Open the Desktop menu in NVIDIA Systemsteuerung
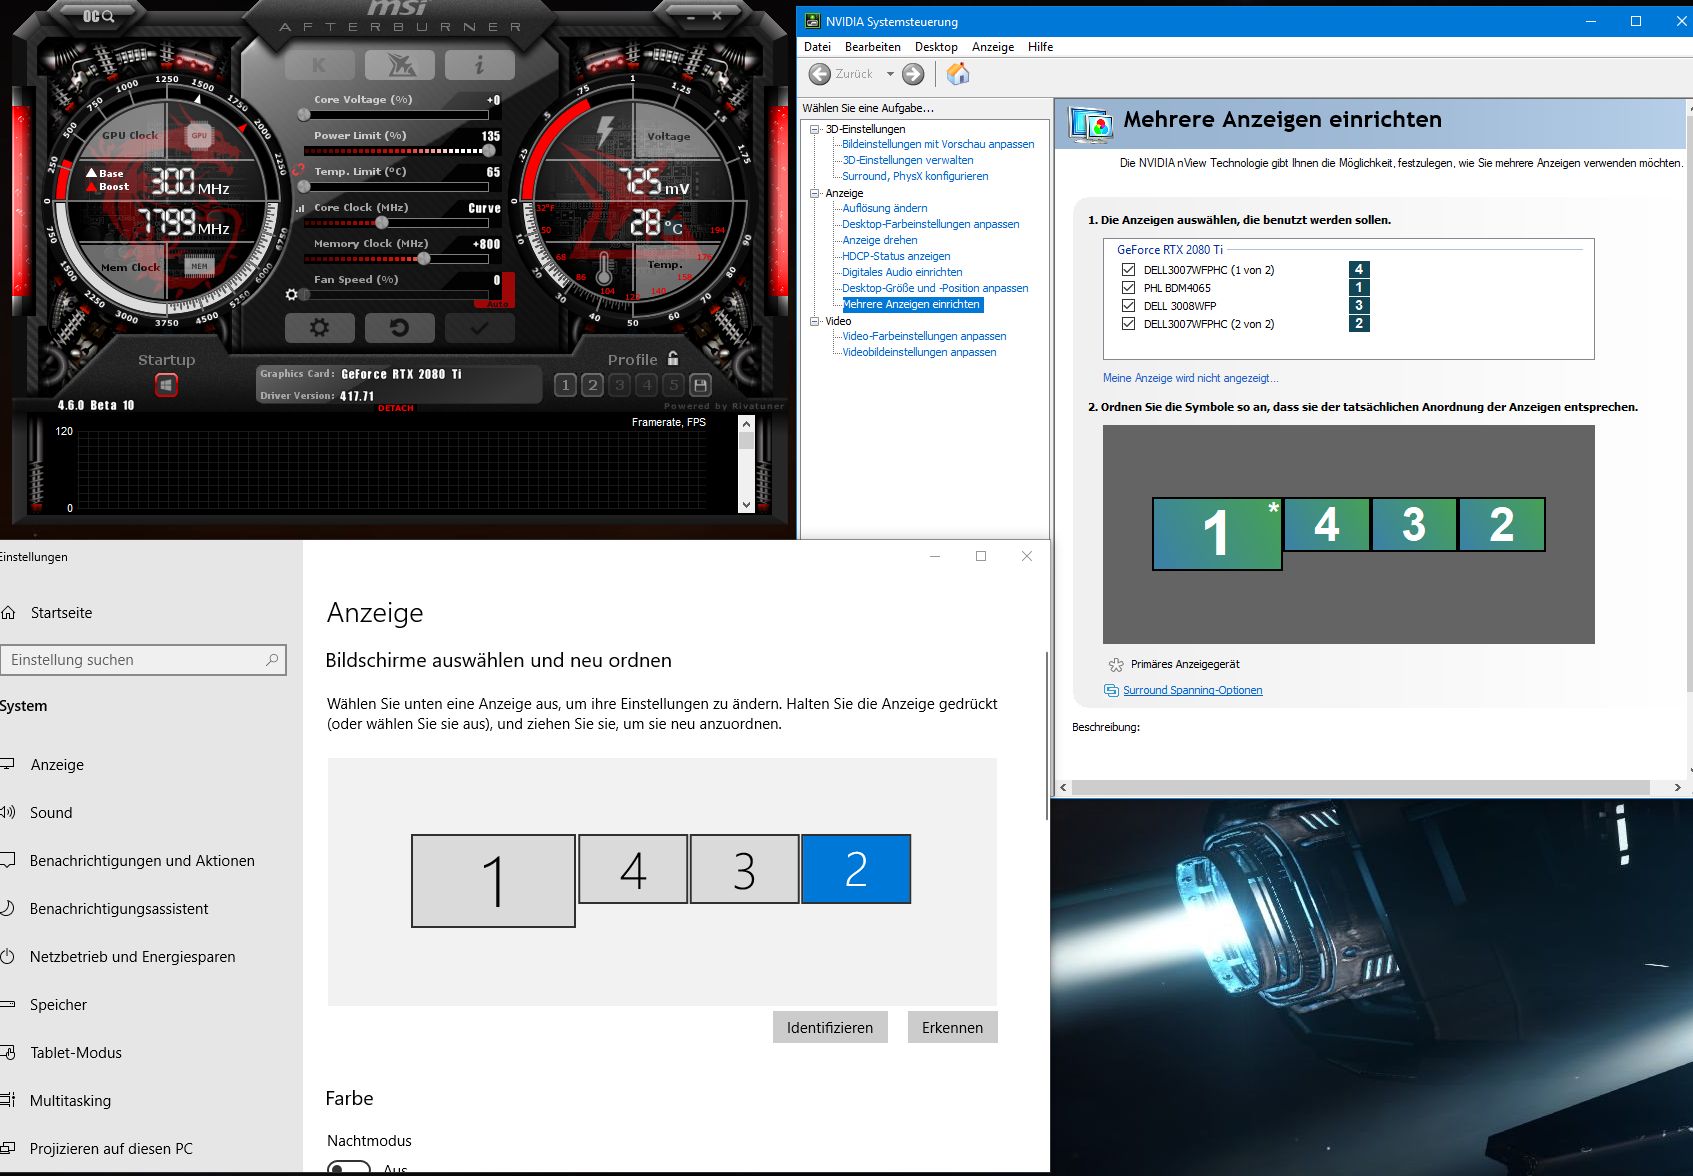Viewport: 1693px width, 1176px height. [x=936, y=47]
